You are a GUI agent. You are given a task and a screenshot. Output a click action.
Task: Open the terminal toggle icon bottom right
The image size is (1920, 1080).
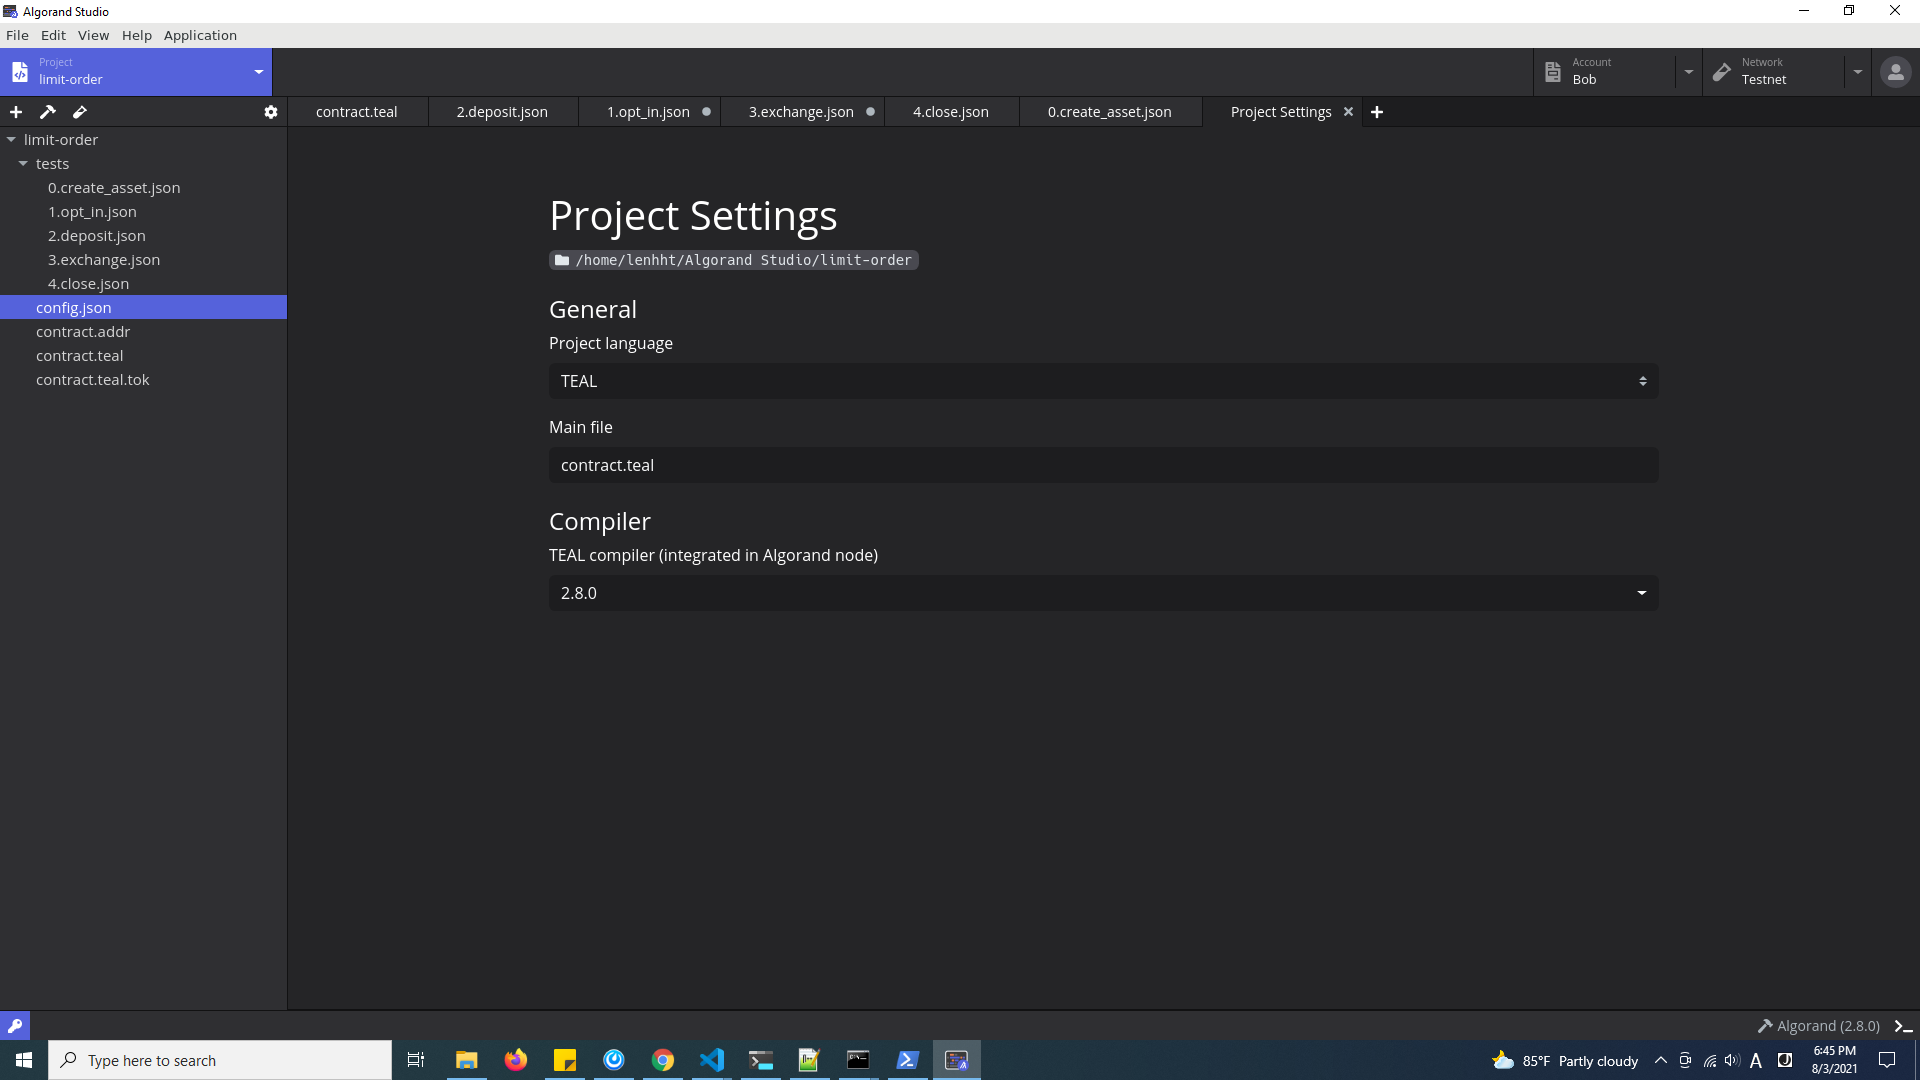[1900, 1025]
